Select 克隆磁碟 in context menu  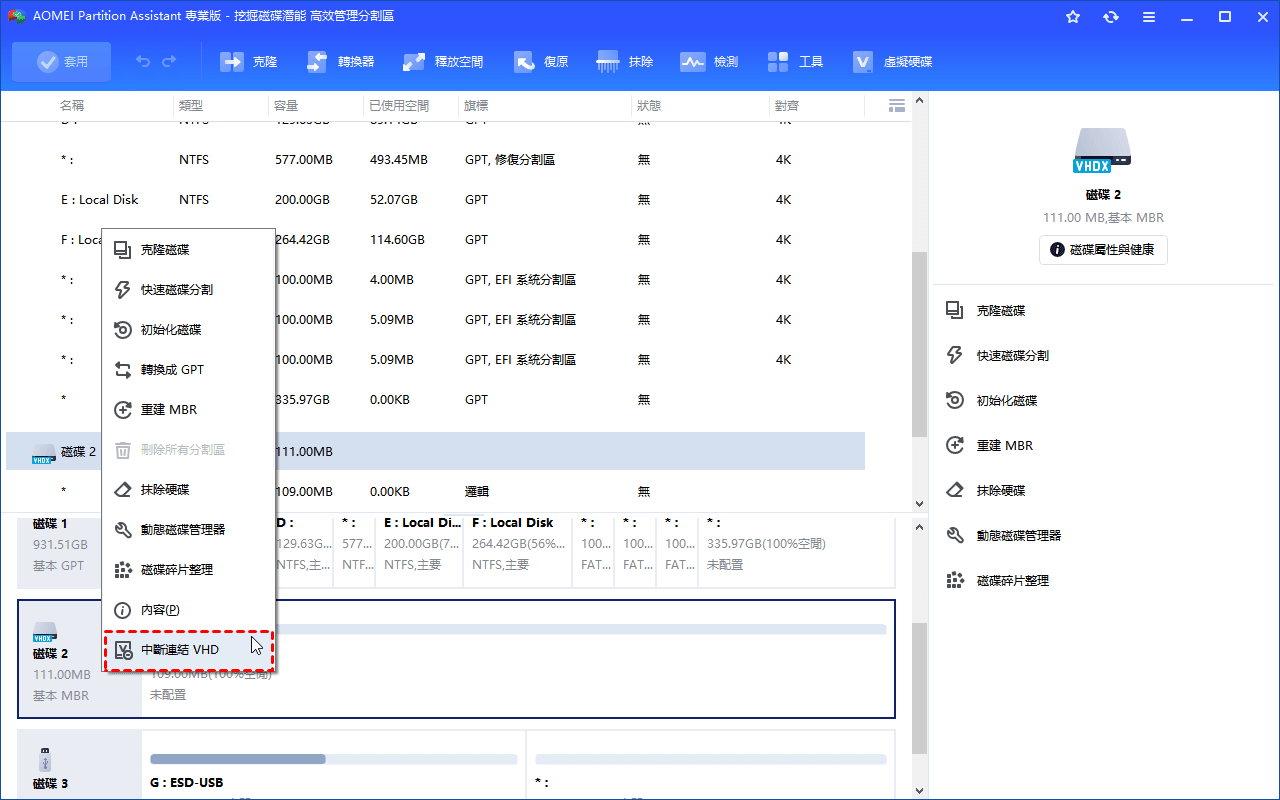coord(189,250)
